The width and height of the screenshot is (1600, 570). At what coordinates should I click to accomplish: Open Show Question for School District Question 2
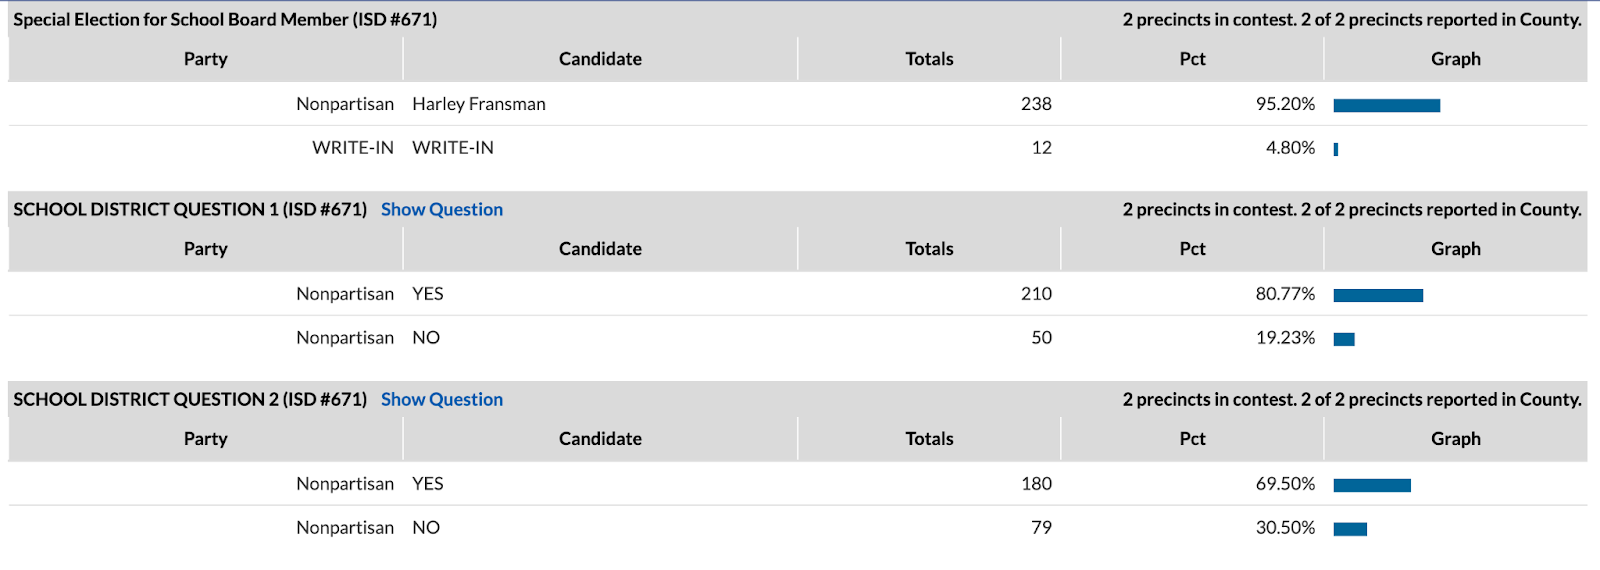click(x=441, y=399)
